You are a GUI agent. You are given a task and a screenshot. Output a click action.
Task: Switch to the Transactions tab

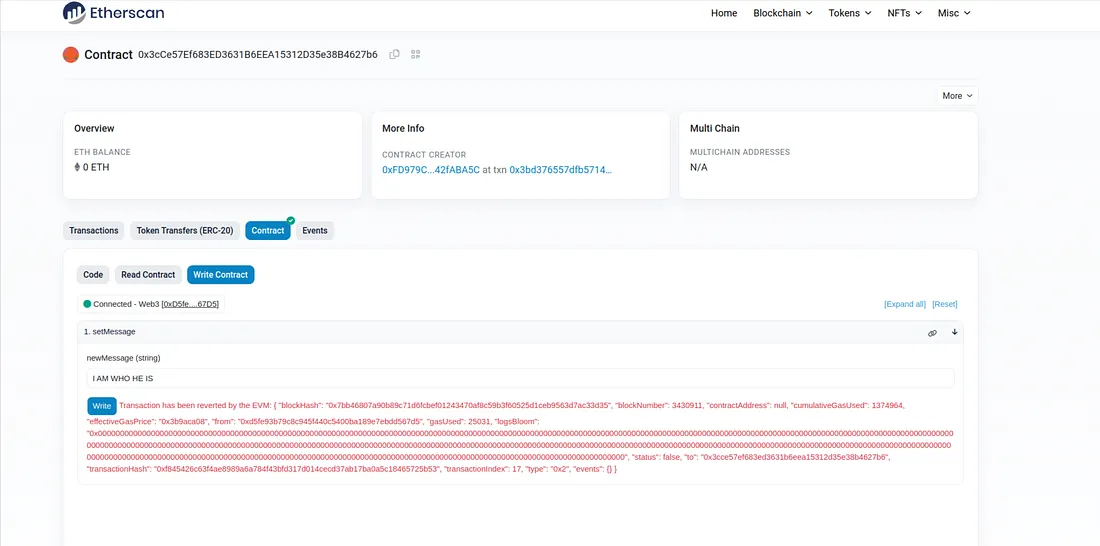pyautogui.click(x=94, y=231)
